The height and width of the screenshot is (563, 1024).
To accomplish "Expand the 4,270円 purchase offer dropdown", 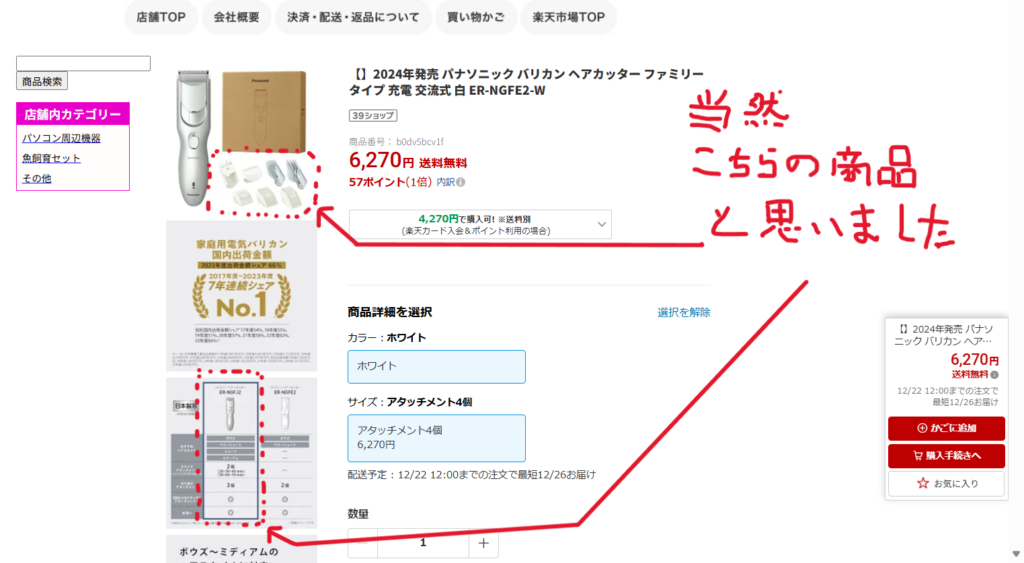I will pos(480,224).
